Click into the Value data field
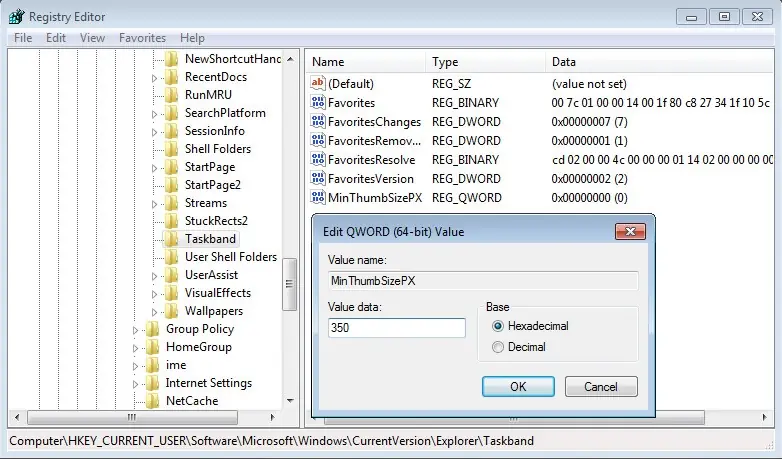Viewport: 782px width, 459px height. (x=396, y=328)
